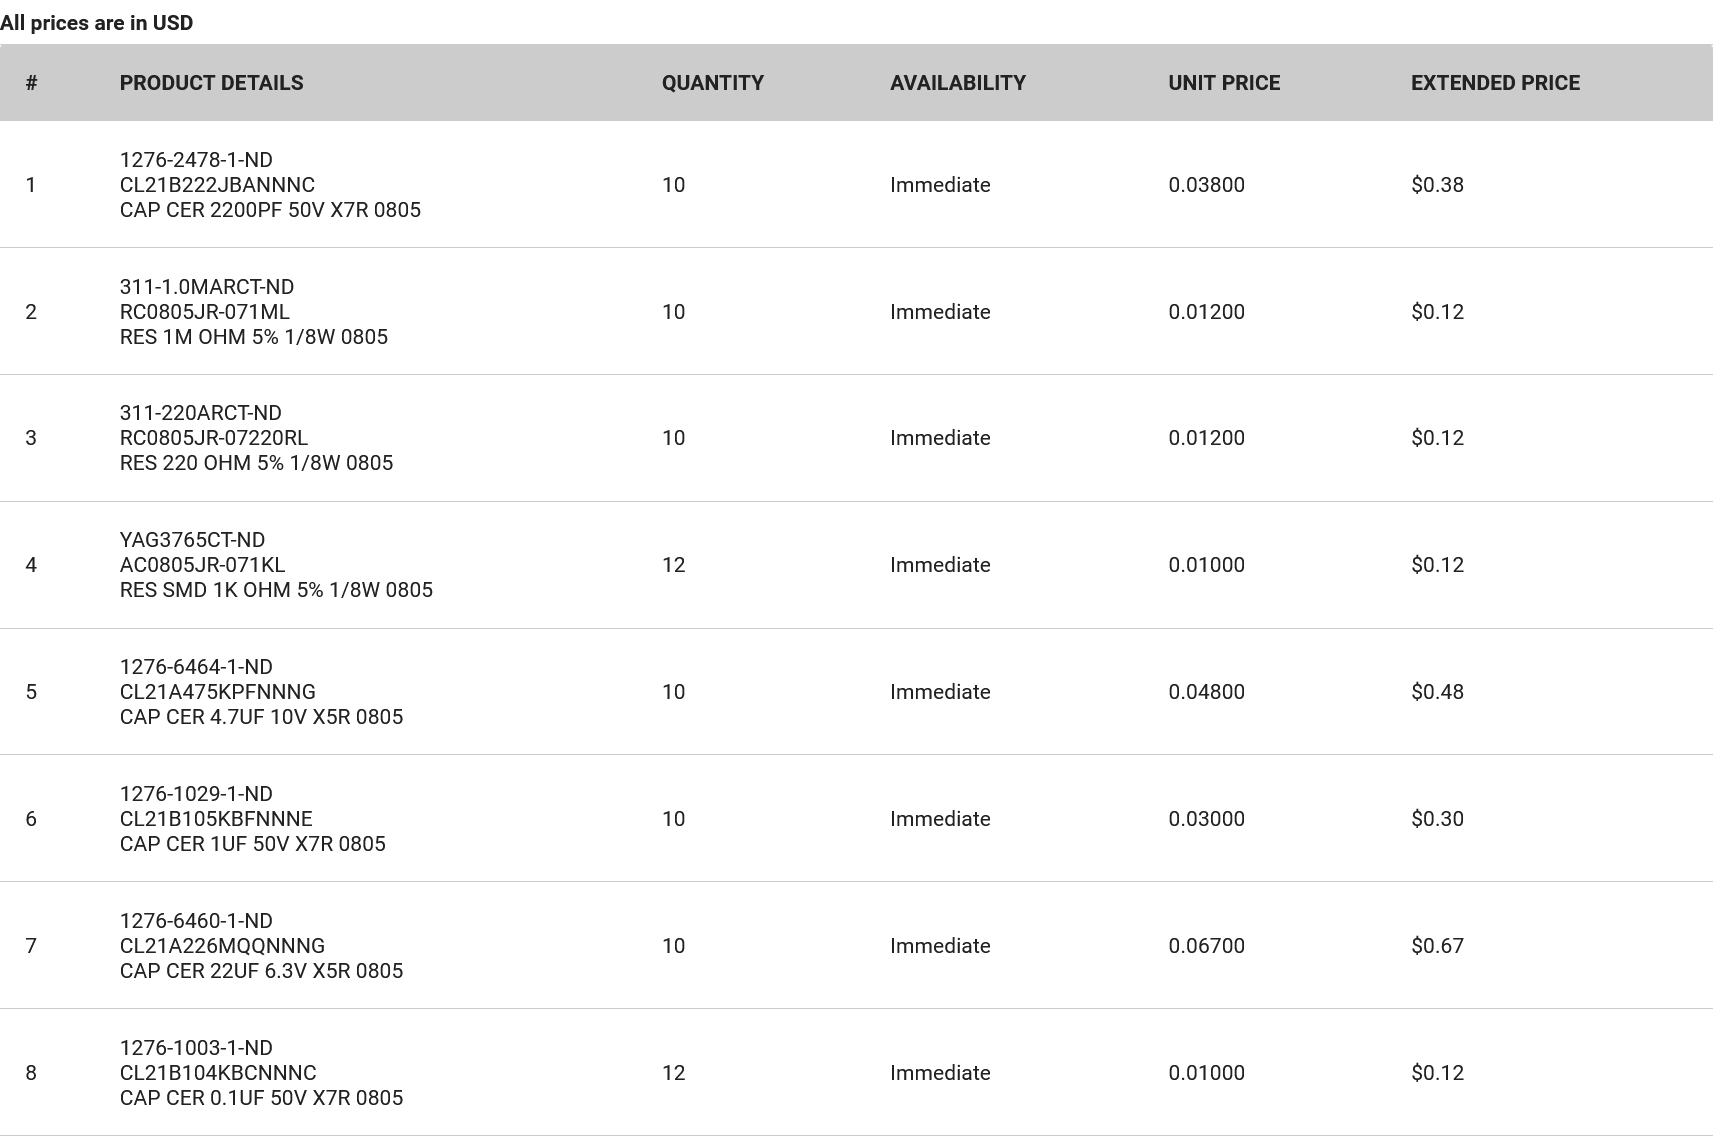Screen dimensions: 1713x1136
Task: Click description RES 1M OHM 5% 1/8W 0805
Action: click(x=253, y=337)
